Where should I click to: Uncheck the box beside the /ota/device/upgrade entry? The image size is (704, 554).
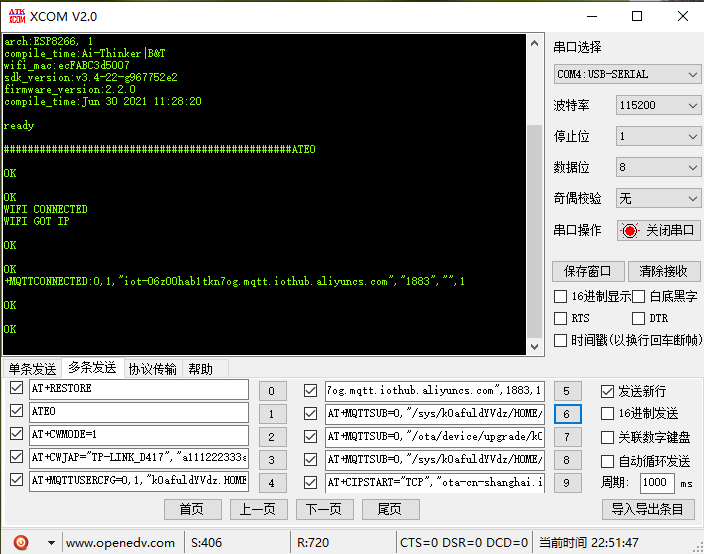(310, 436)
